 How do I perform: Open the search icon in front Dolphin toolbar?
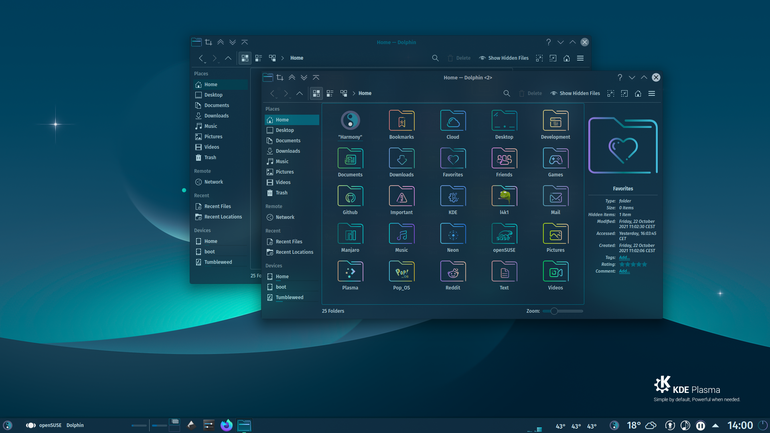click(x=506, y=93)
